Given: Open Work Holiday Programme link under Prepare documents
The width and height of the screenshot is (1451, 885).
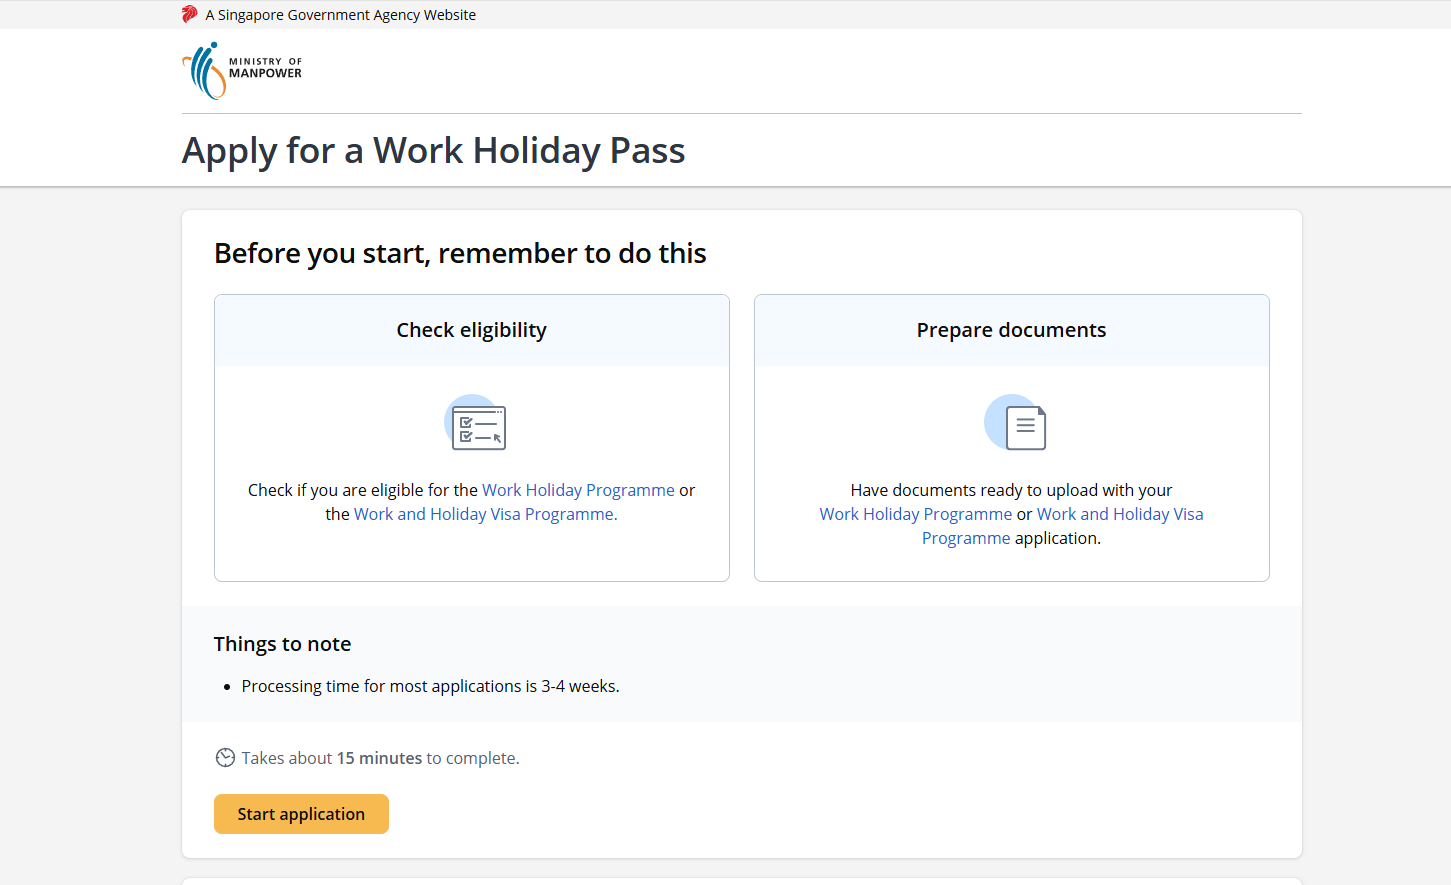Looking at the screenshot, I should (916, 514).
